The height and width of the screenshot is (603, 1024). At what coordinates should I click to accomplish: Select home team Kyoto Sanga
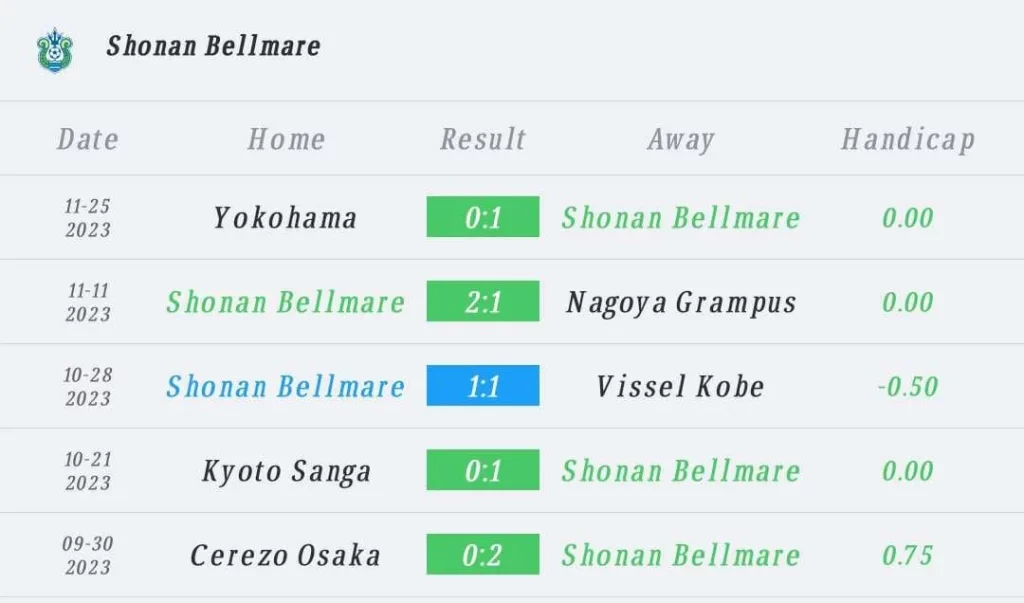click(x=286, y=472)
